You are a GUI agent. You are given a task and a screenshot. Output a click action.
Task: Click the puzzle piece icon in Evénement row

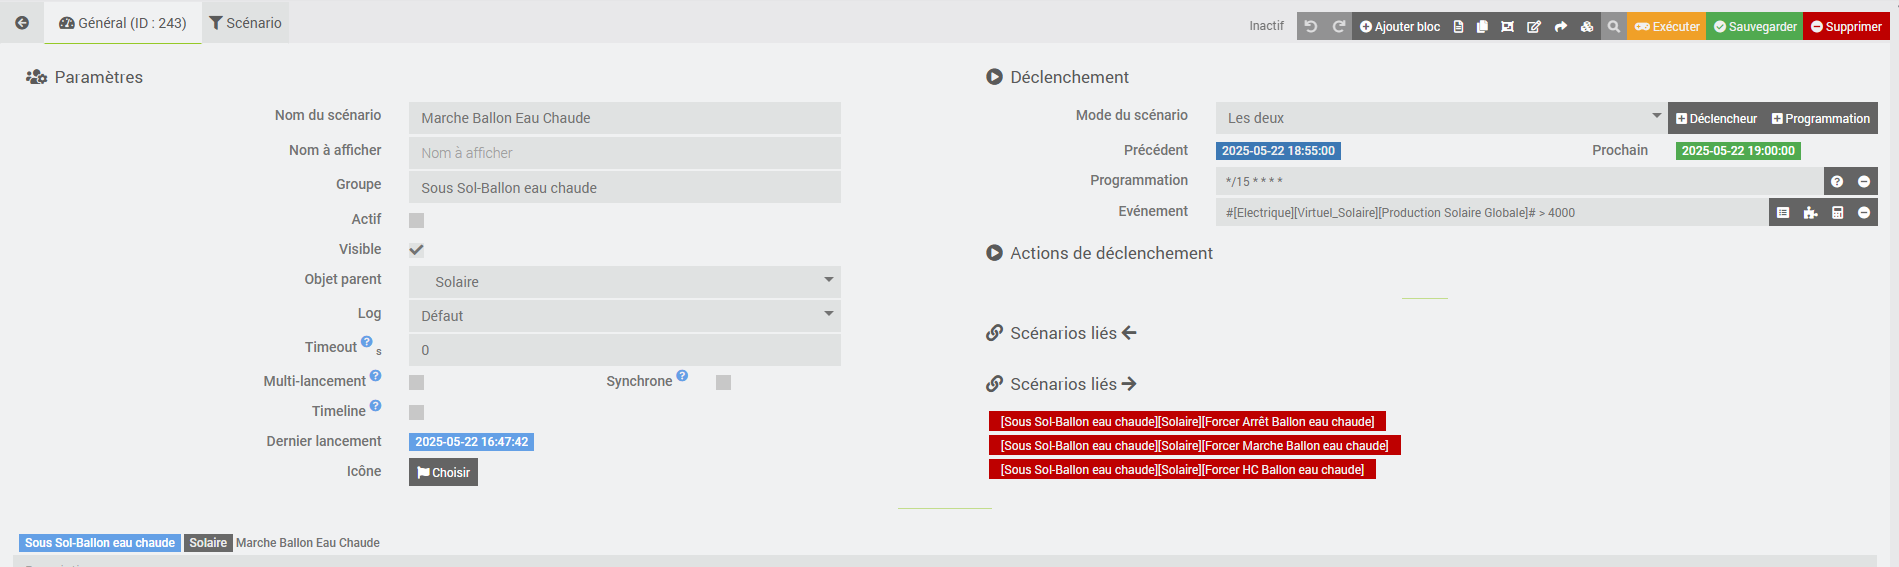pyautogui.click(x=1810, y=213)
